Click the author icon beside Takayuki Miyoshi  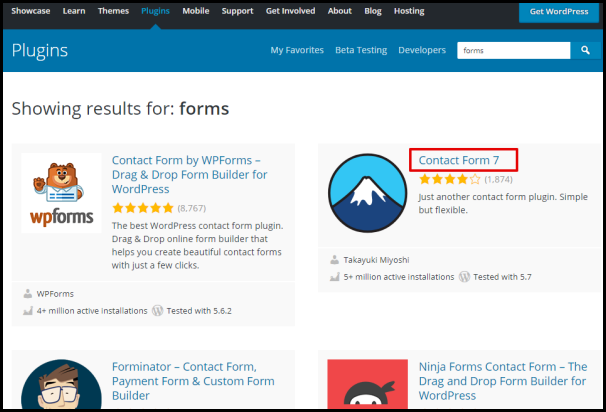click(335, 260)
